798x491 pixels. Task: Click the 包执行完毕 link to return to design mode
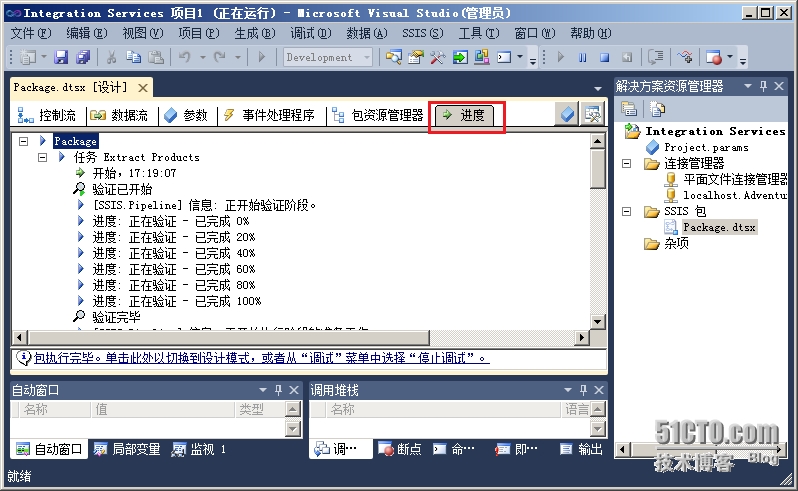pyautogui.click(x=262, y=358)
